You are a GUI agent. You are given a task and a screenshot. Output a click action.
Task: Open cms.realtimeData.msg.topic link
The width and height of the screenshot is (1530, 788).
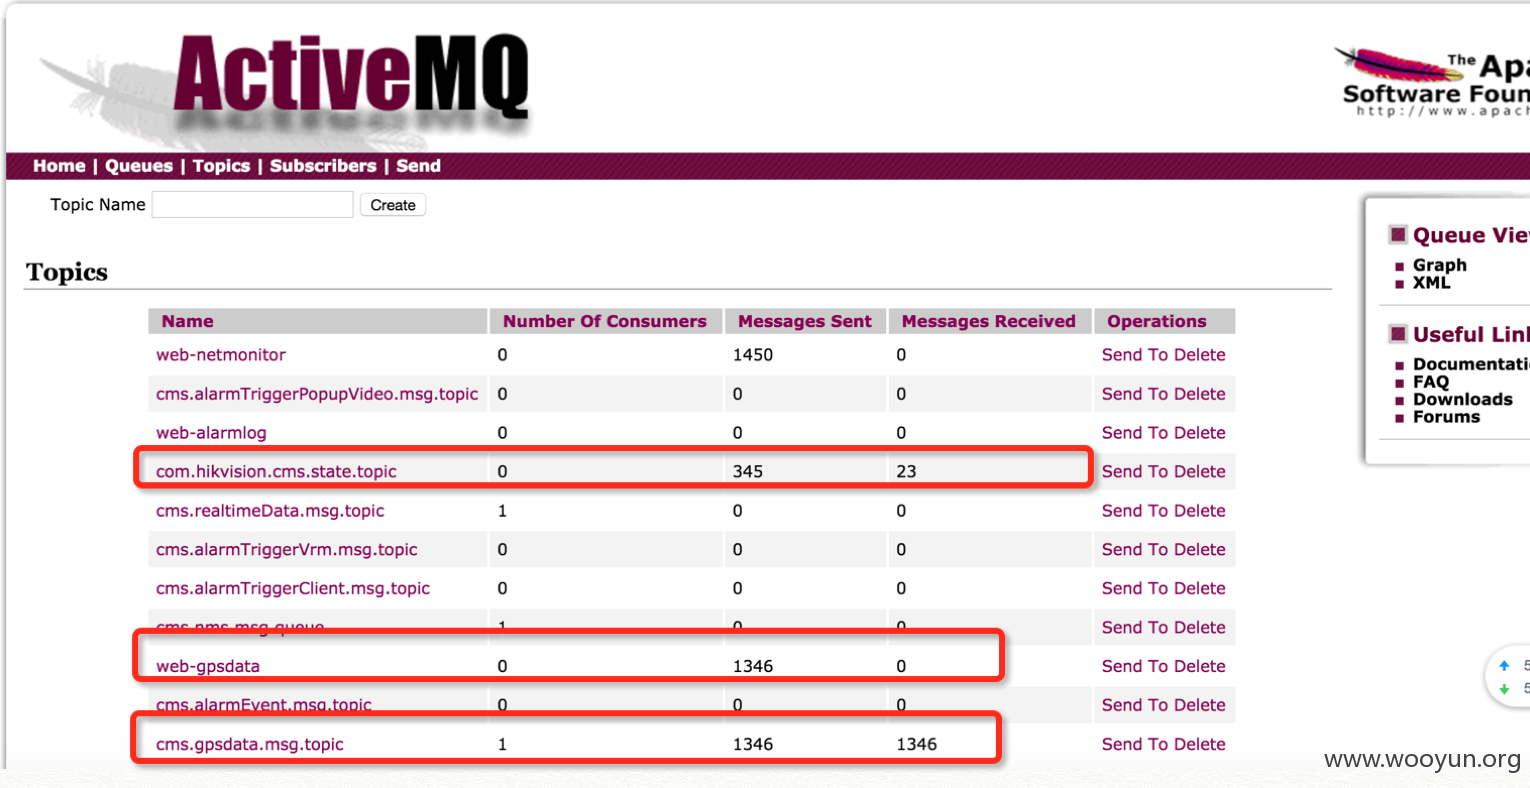tap(270, 511)
